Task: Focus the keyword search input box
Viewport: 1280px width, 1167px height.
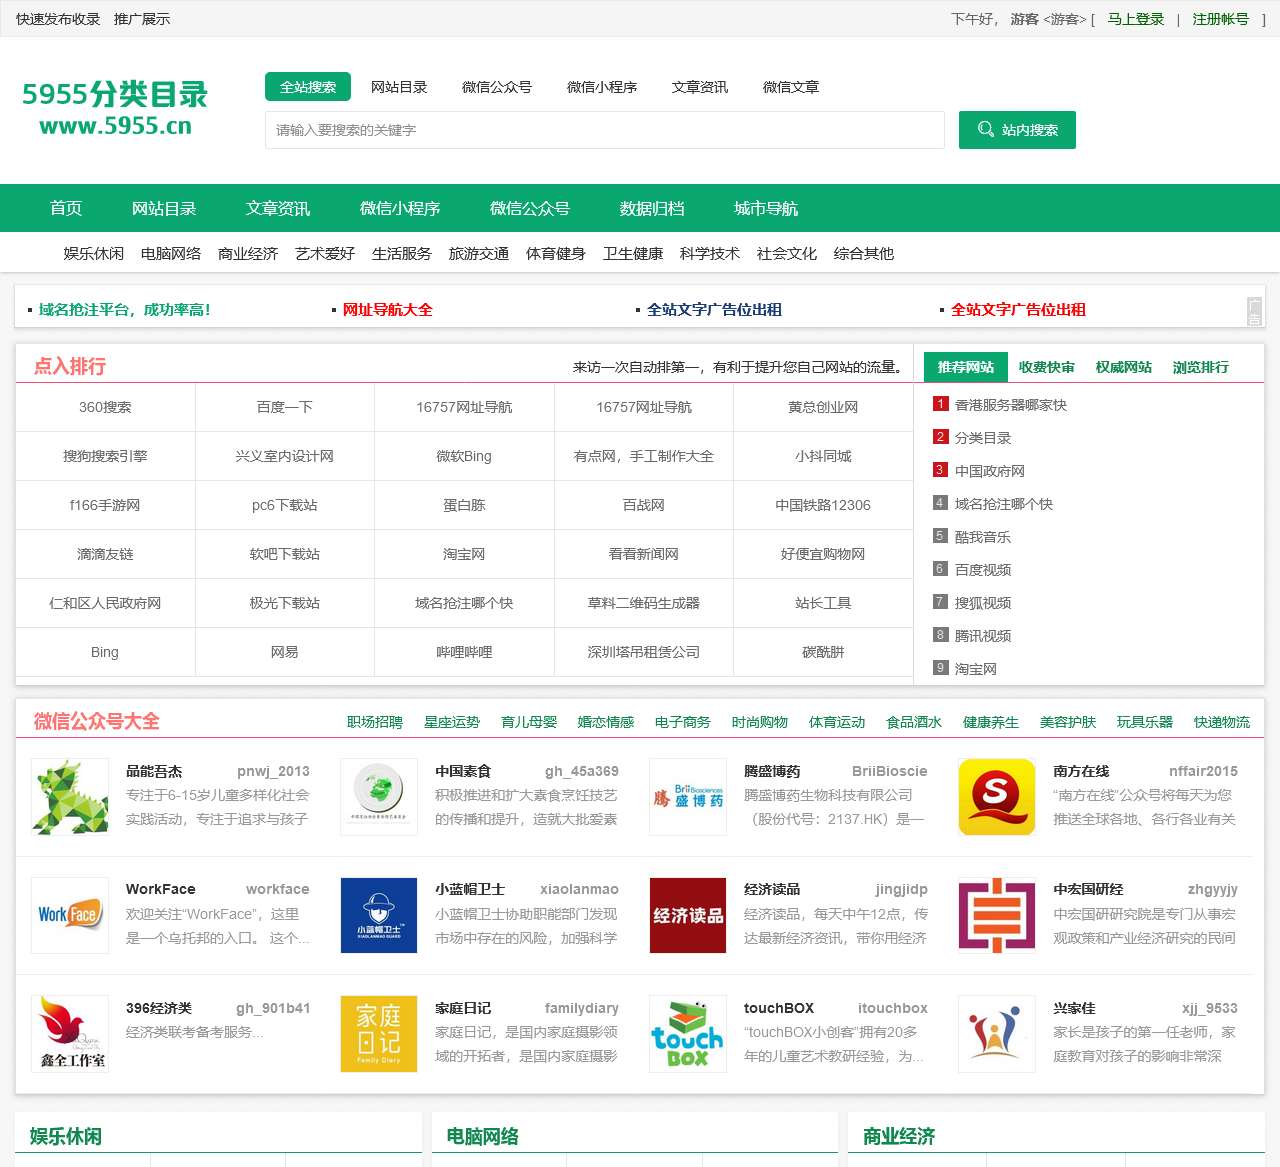Action: pyautogui.click(x=605, y=130)
